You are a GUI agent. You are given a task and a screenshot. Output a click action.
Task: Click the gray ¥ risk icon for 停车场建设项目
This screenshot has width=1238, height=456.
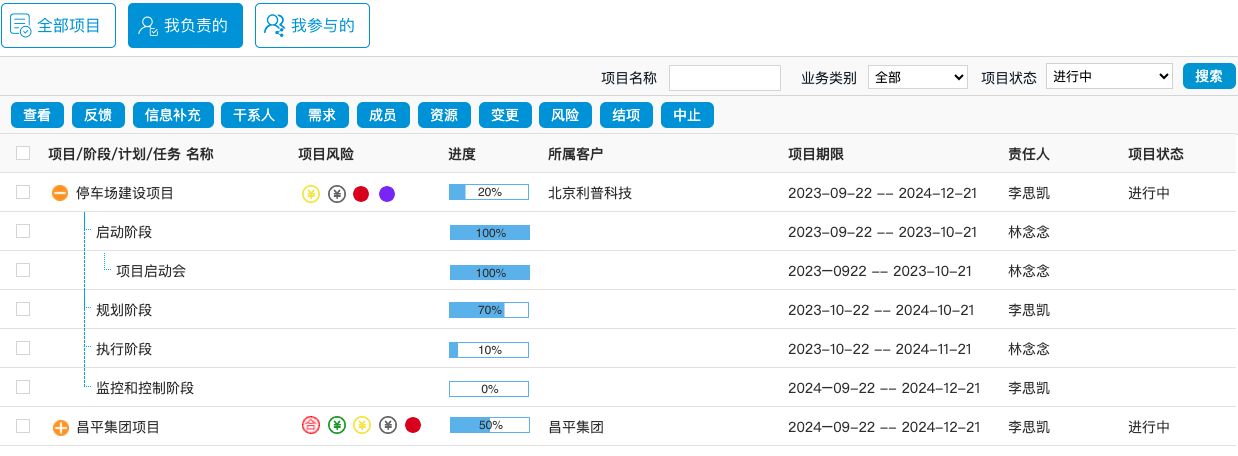pyautogui.click(x=337, y=194)
